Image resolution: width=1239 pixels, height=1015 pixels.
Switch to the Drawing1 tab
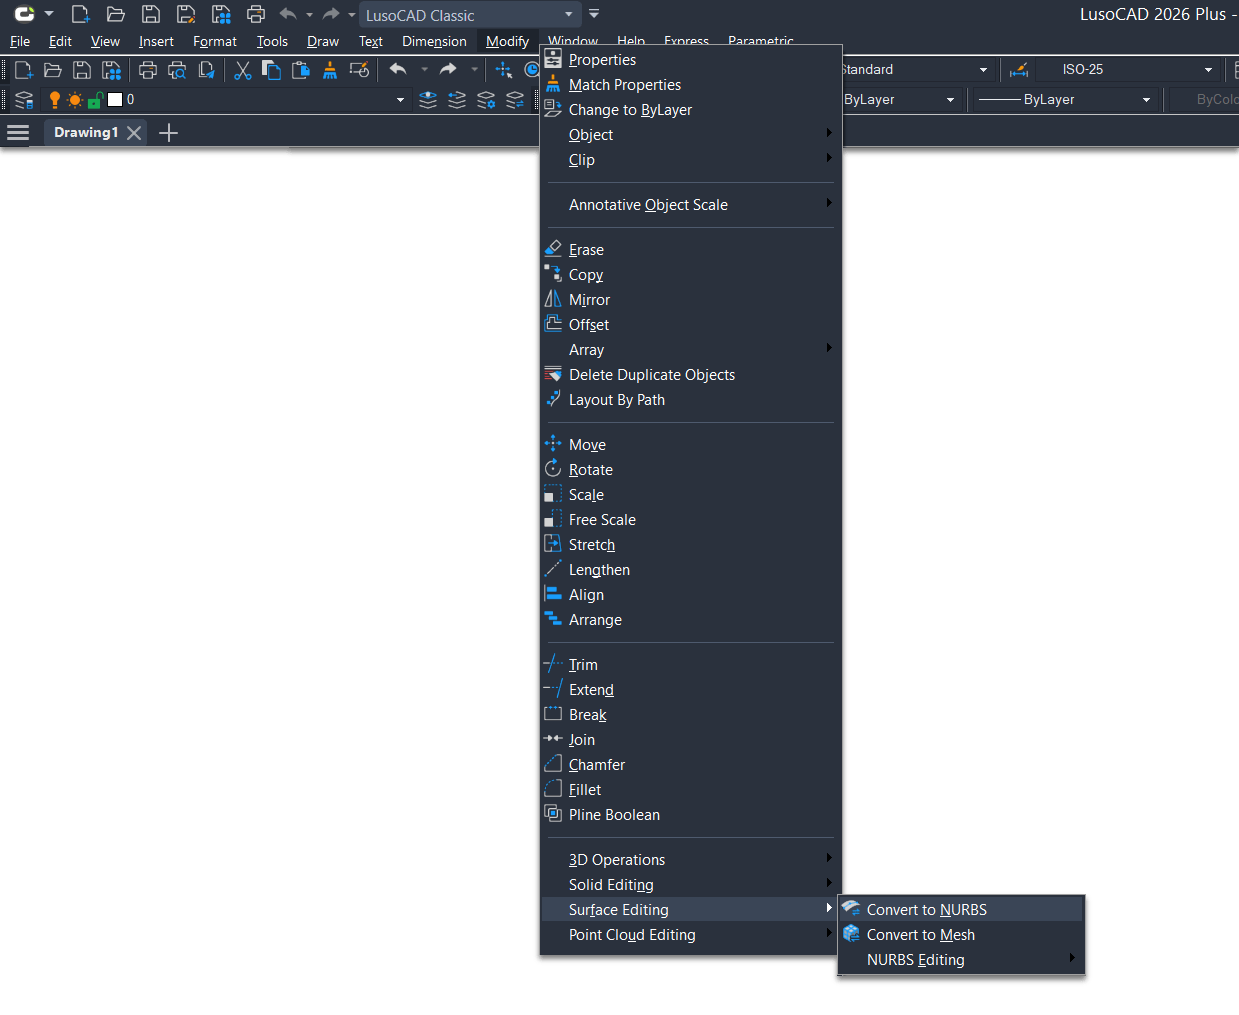86,132
